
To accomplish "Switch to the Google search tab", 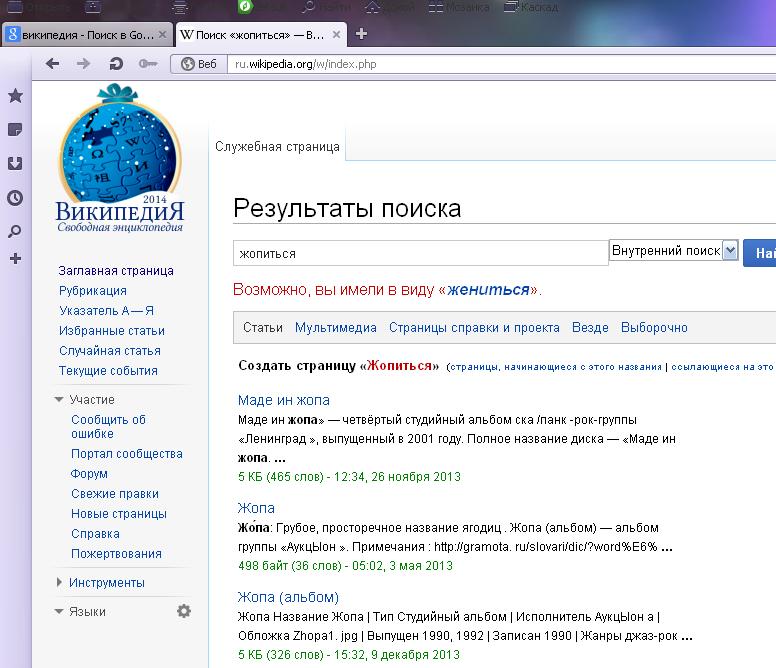I will tap(86, 34).
